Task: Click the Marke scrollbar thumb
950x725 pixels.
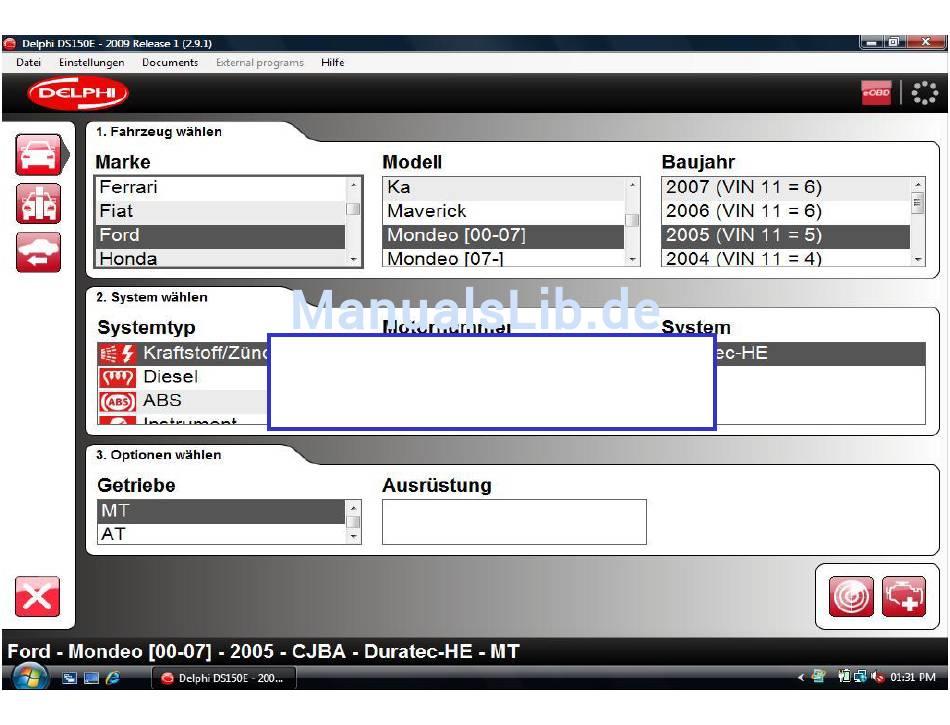Action: (x=353, y=209)
